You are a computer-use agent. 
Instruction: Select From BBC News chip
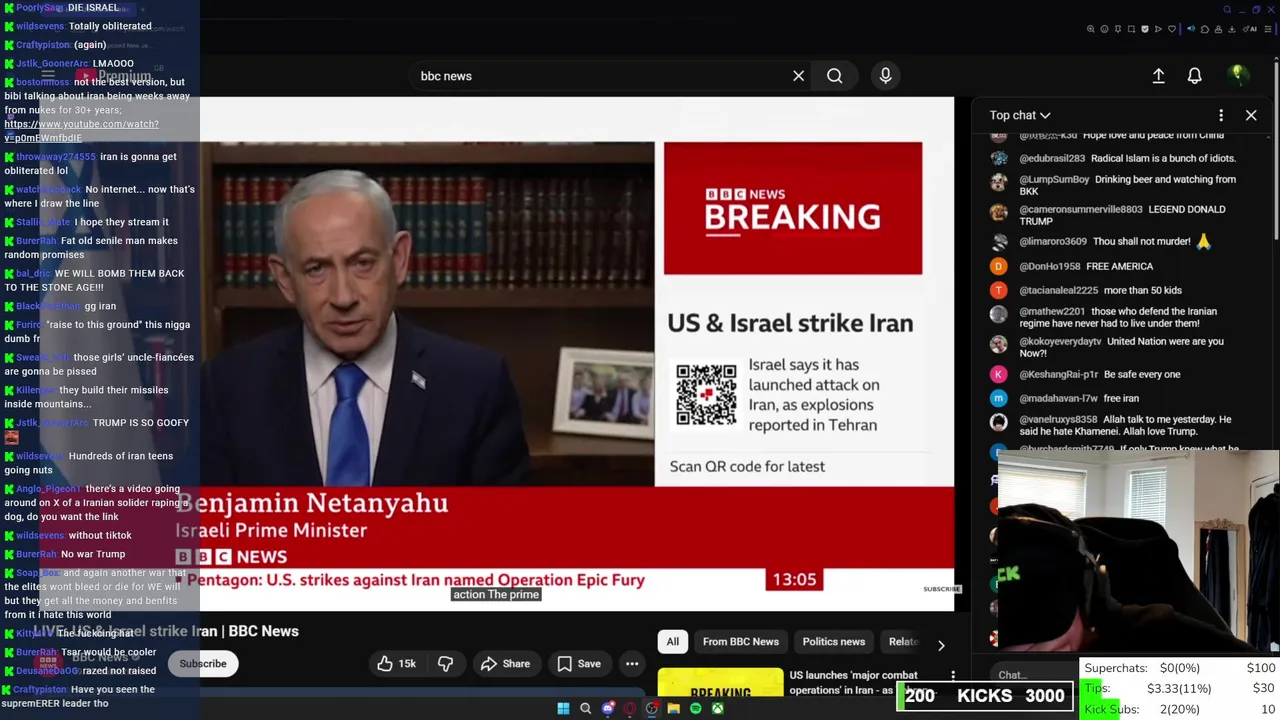click(740, 642)
